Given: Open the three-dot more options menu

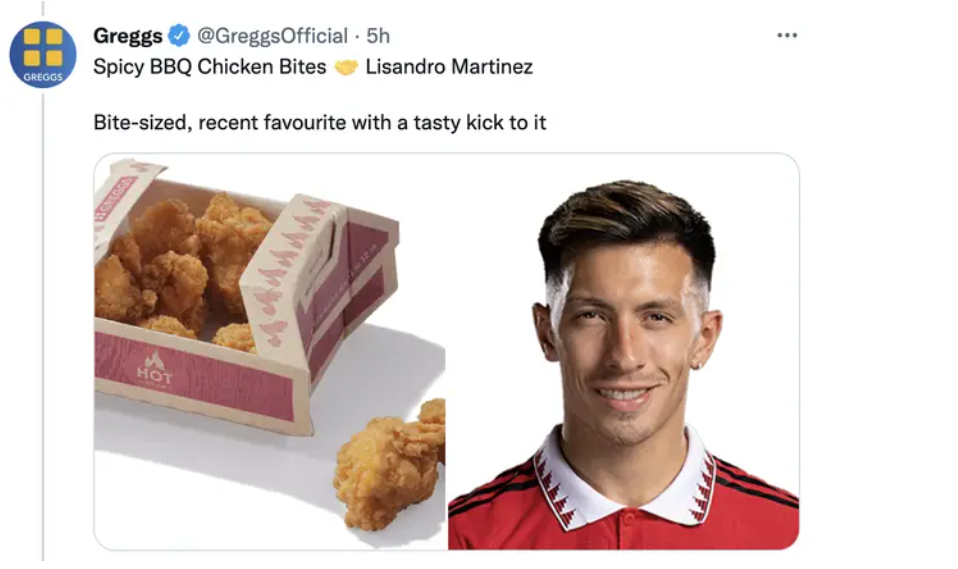Looking at the screenshot, I should tap(787, 35).
